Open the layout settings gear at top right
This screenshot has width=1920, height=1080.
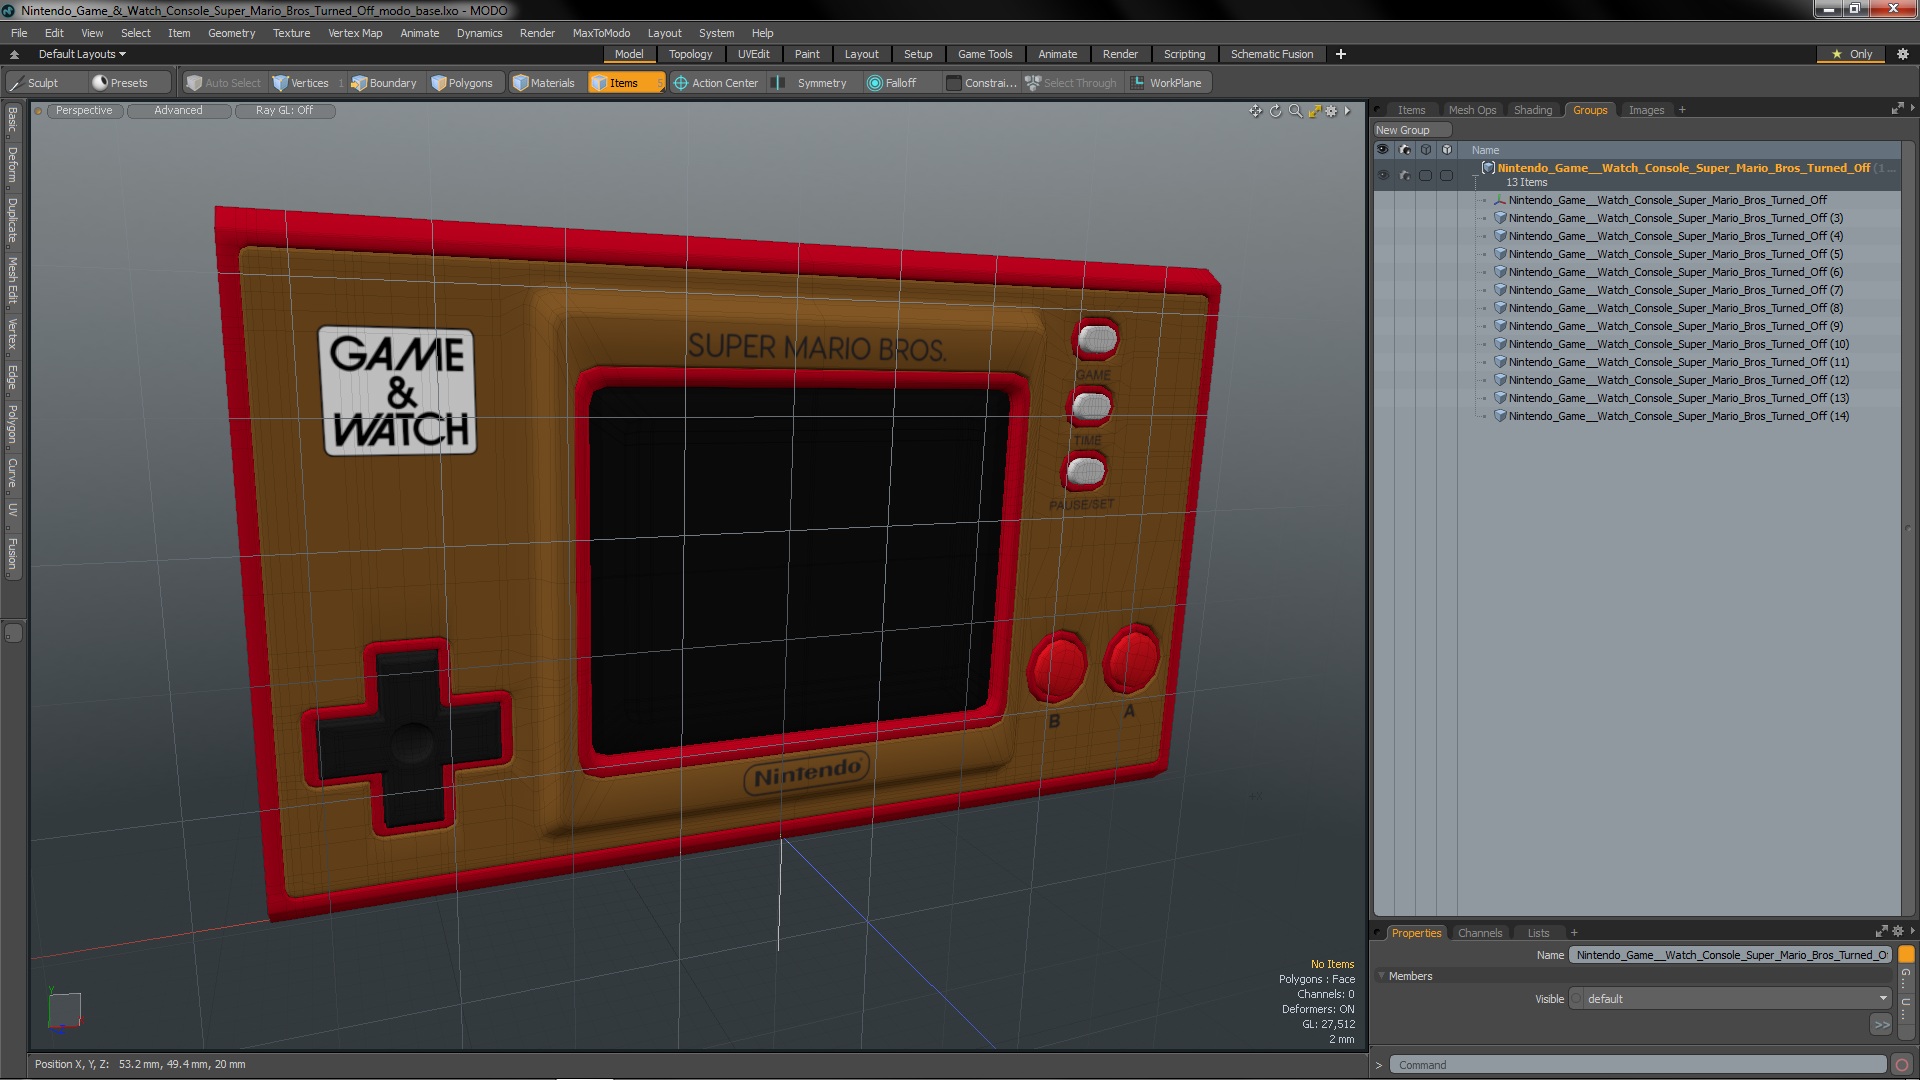1903,54
